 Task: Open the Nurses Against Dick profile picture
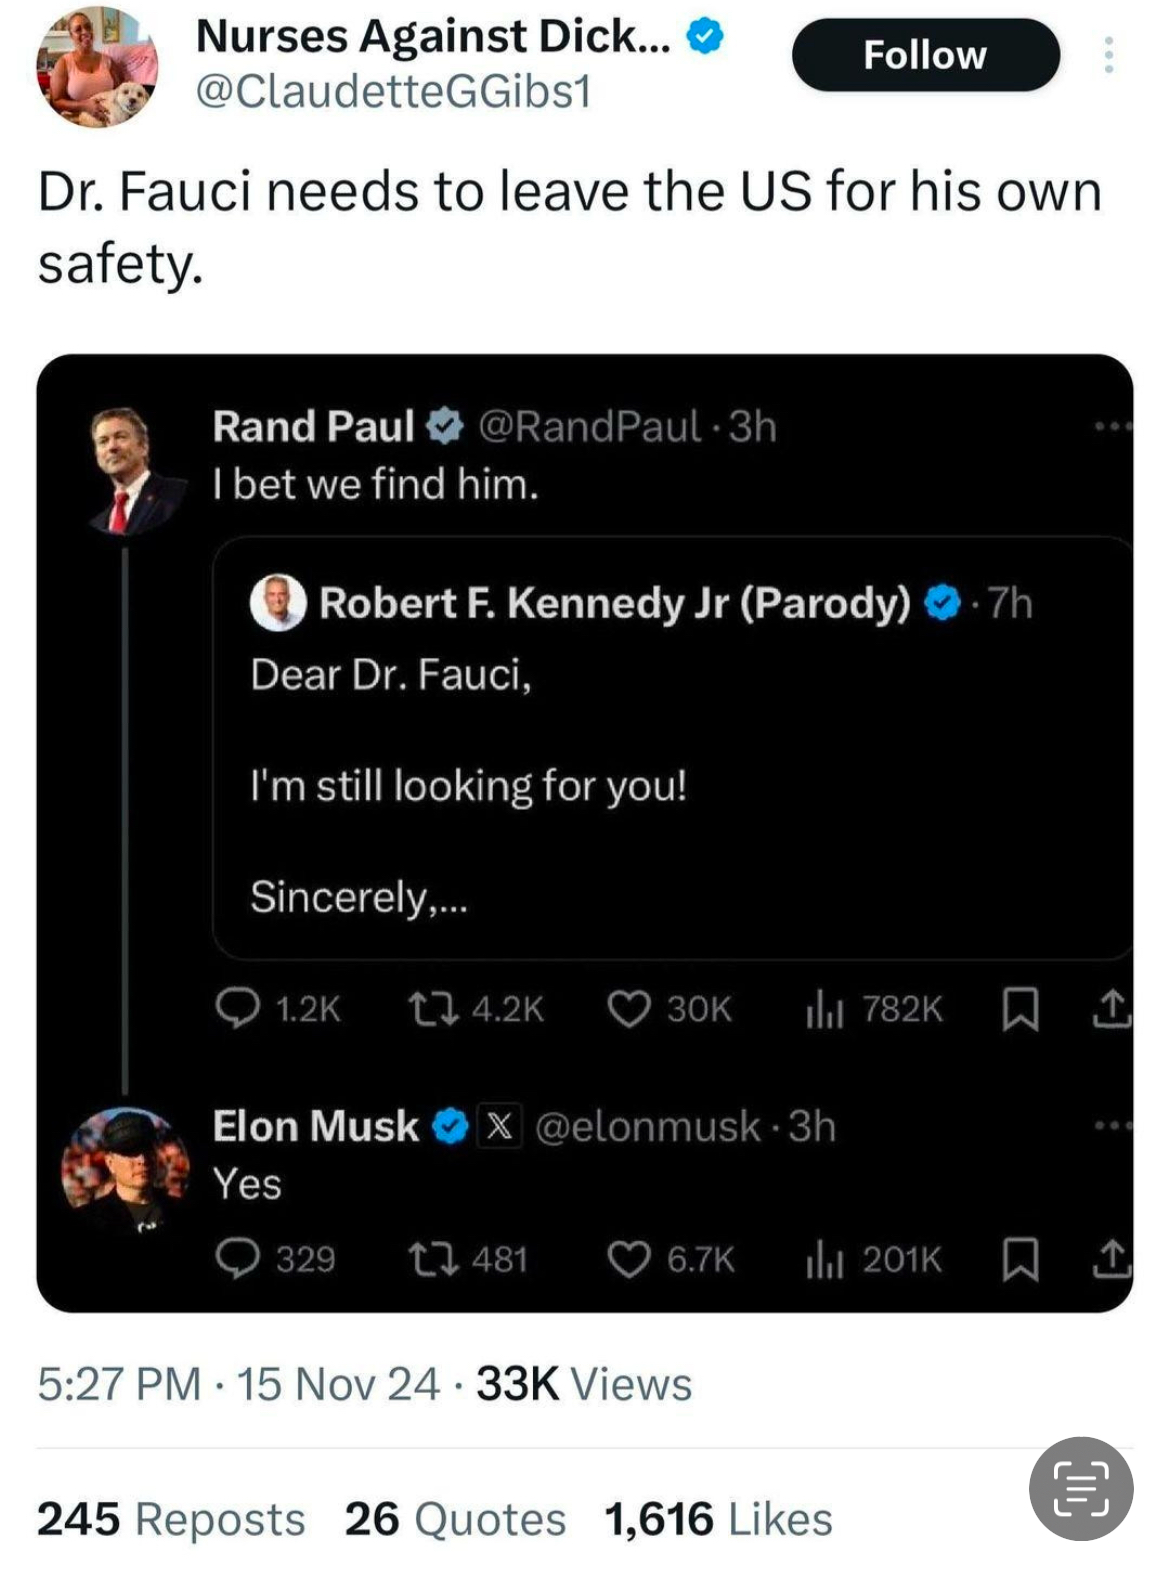pyautogui.click(x=97, y=66)
